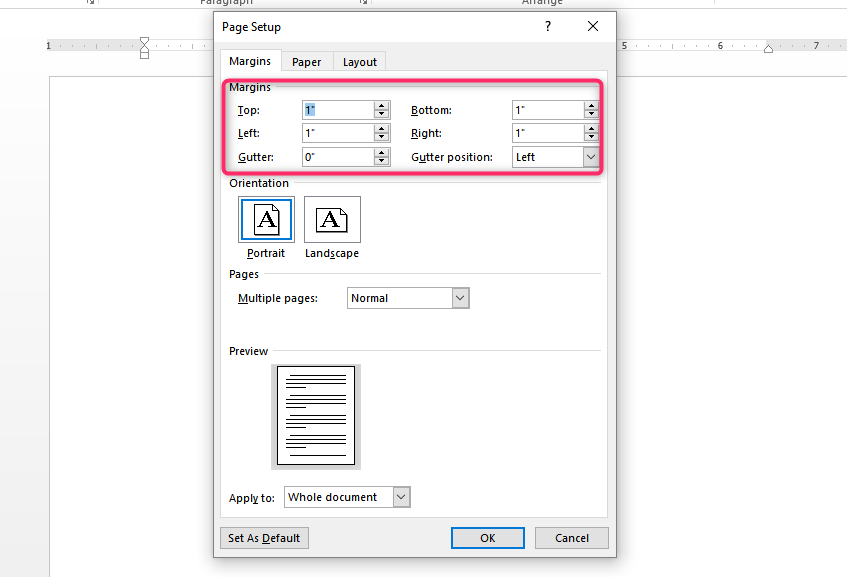Click the Cancel button
Screen dimensions: 847x577
click(572, 538)
